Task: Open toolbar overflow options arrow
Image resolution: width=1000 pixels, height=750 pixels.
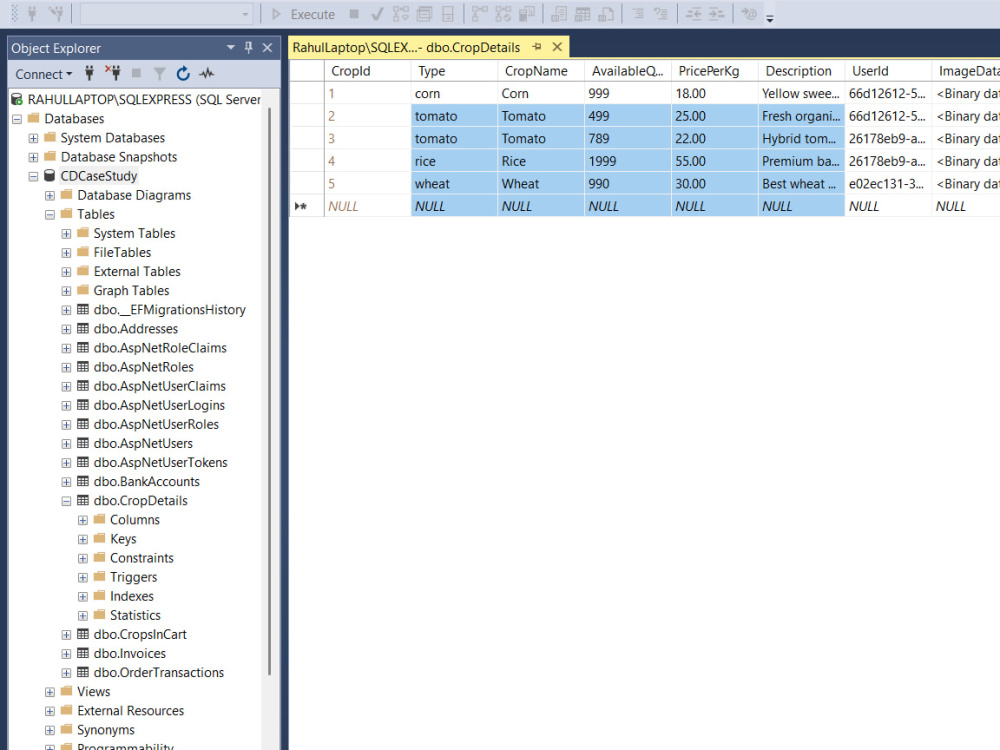Action: point(770,18)
